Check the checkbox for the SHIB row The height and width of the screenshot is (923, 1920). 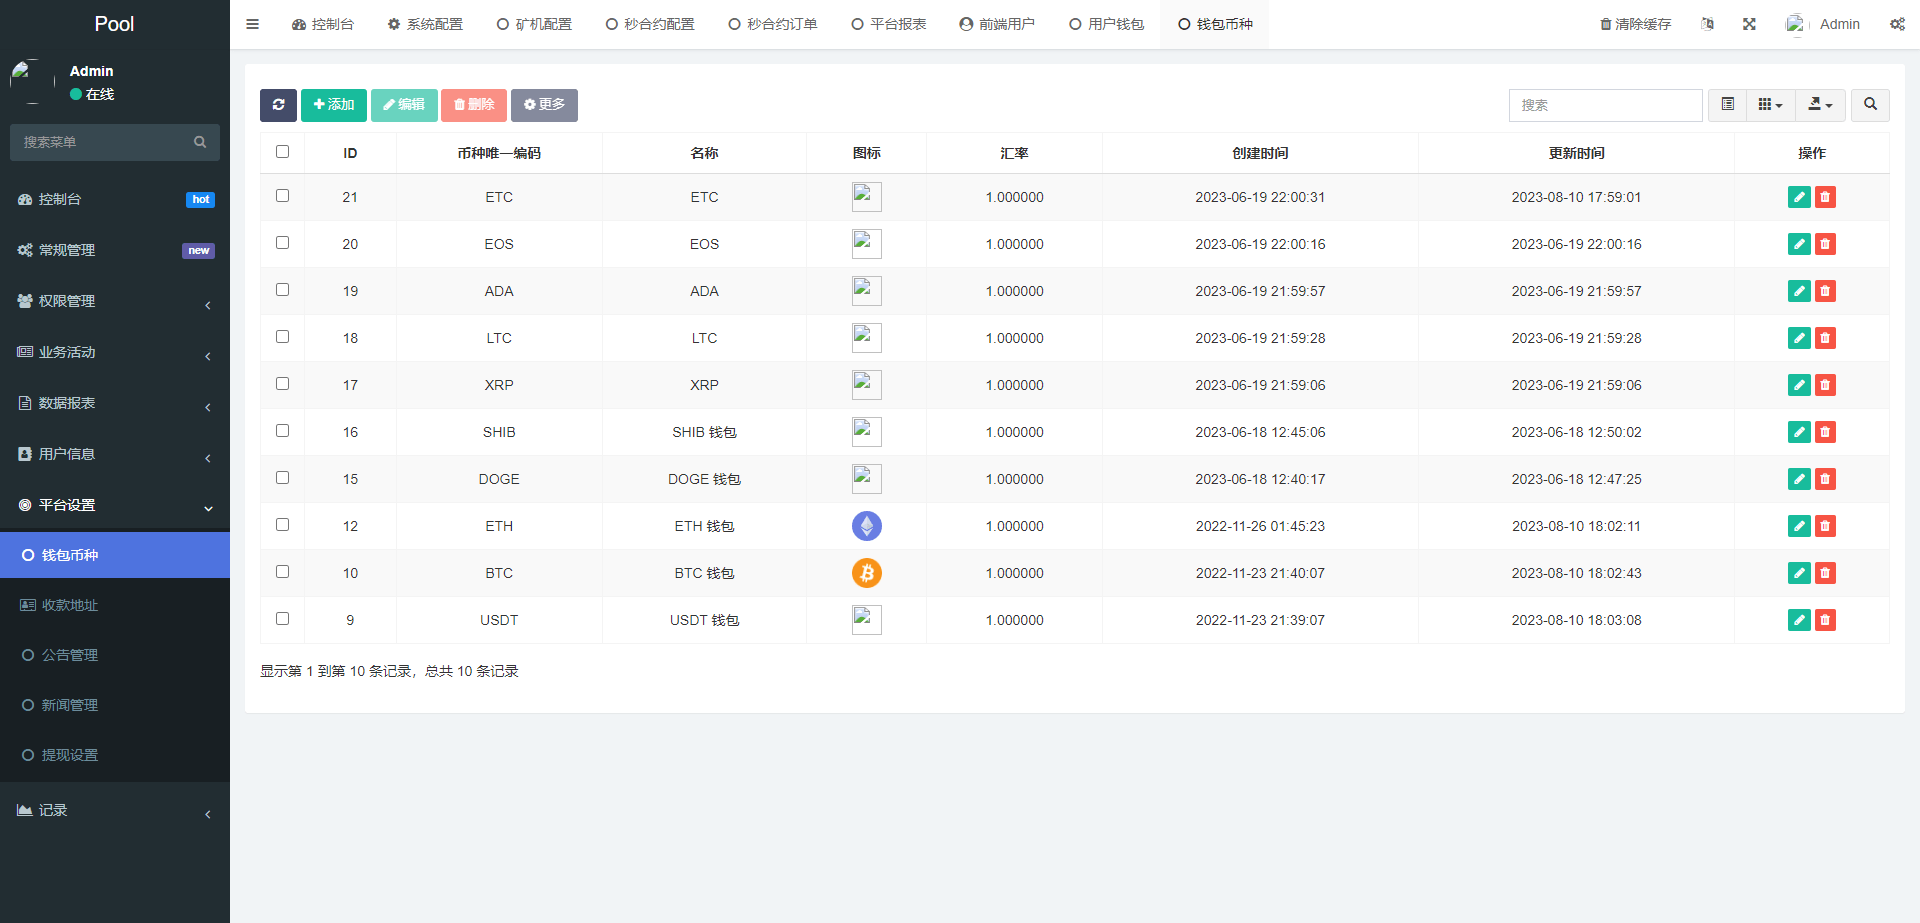click(x=283, y=430)
